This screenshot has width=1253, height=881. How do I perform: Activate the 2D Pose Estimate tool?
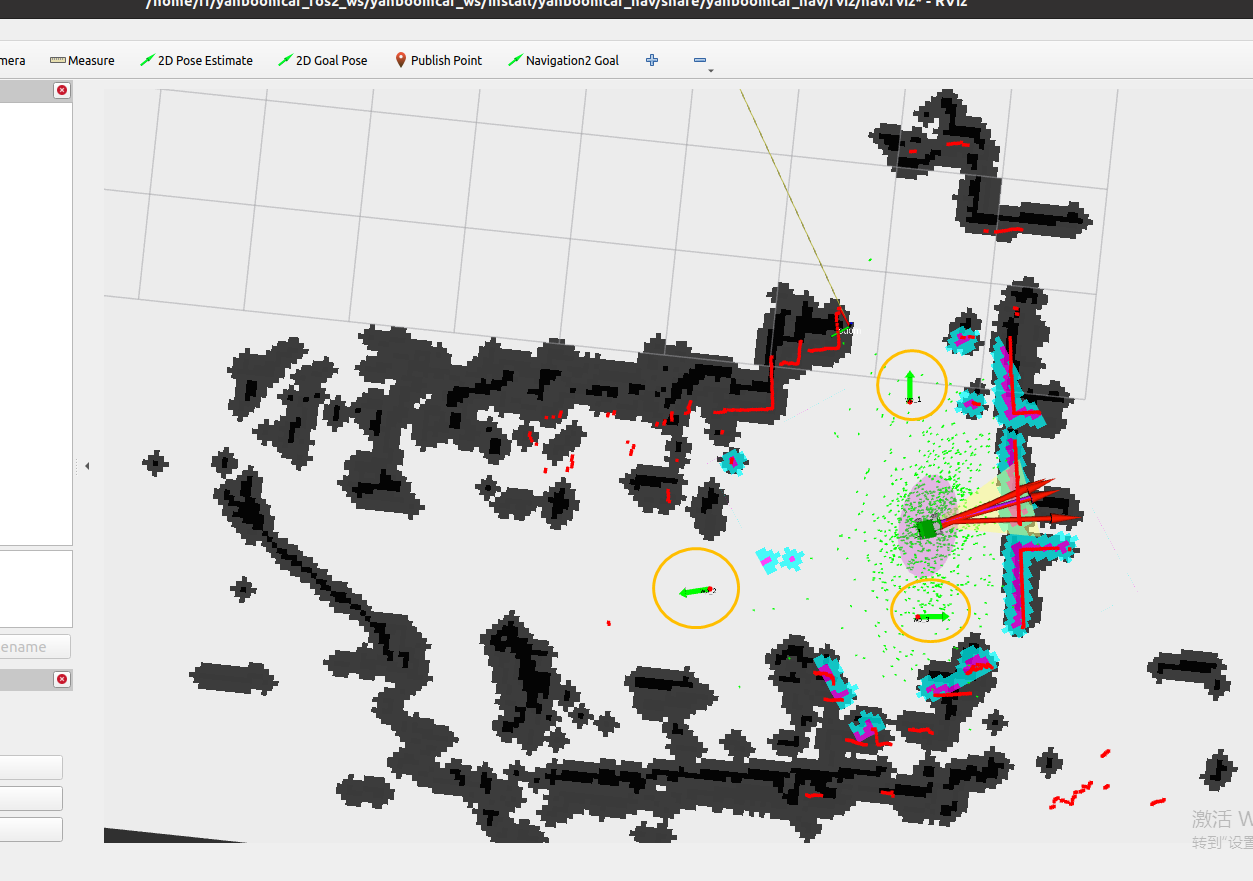[x=196, y=61]
